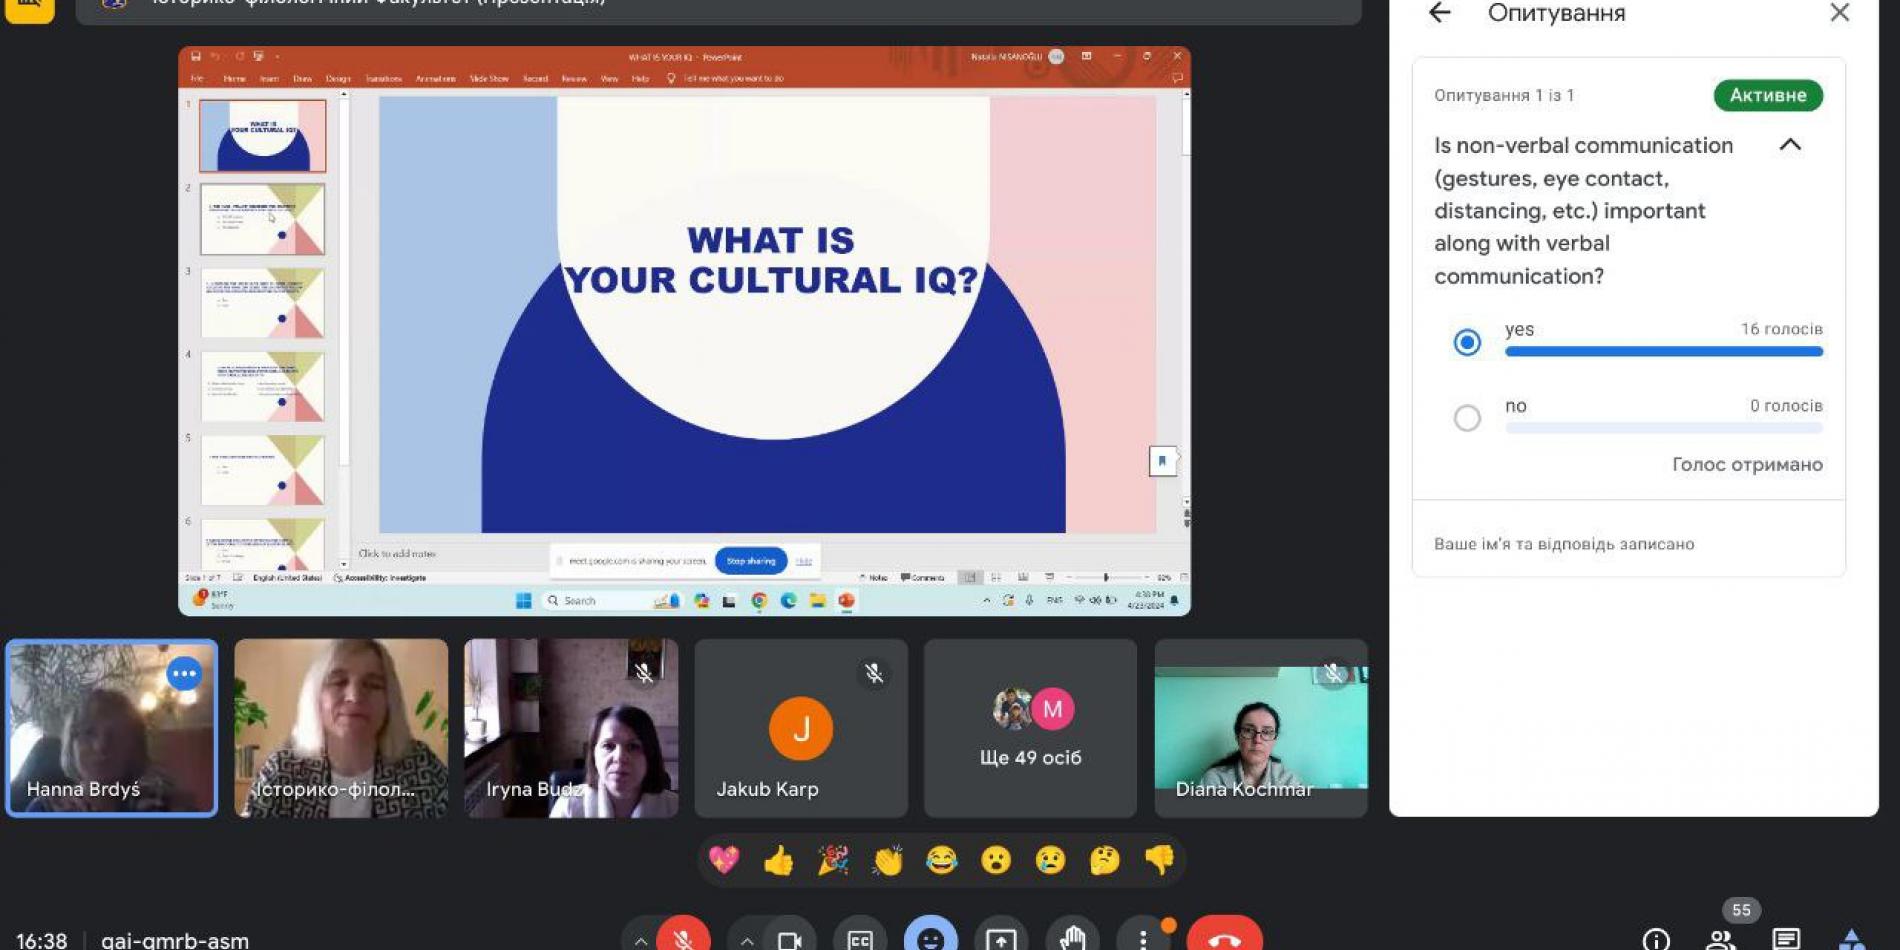Select Jakub Karp participant tile
This screenshot has height=950, width=1900.
pyautogui.click(x=801, y=728)
